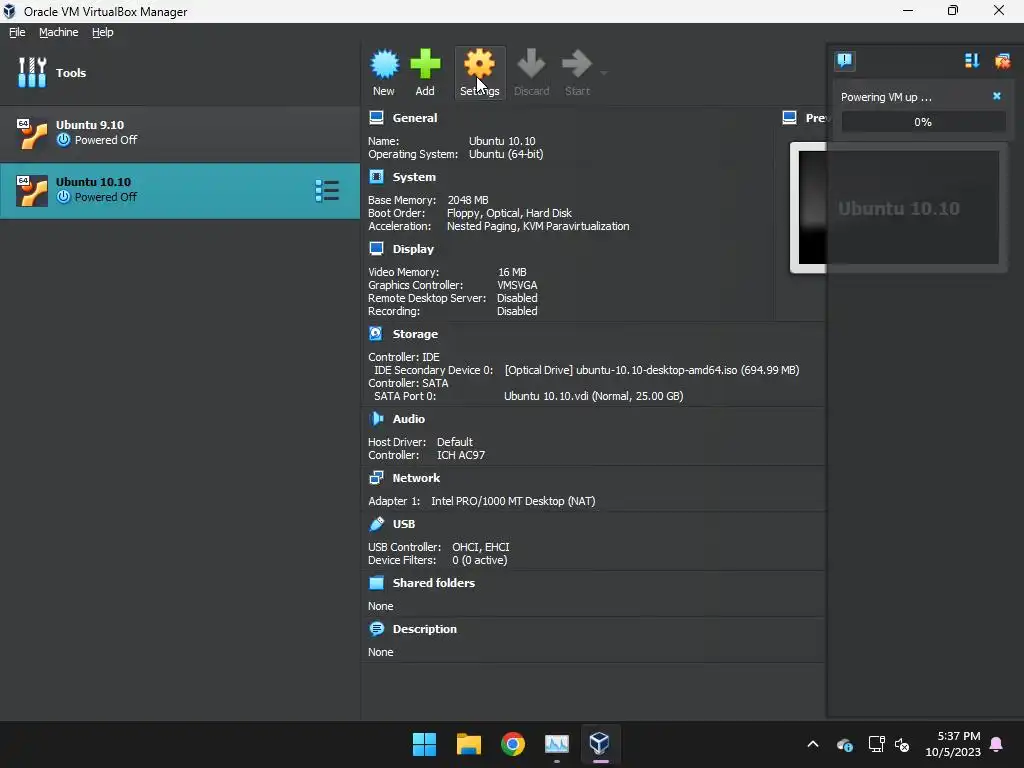
Task: Click the Base Memory 2048 MB value
Action: [468, 200]
